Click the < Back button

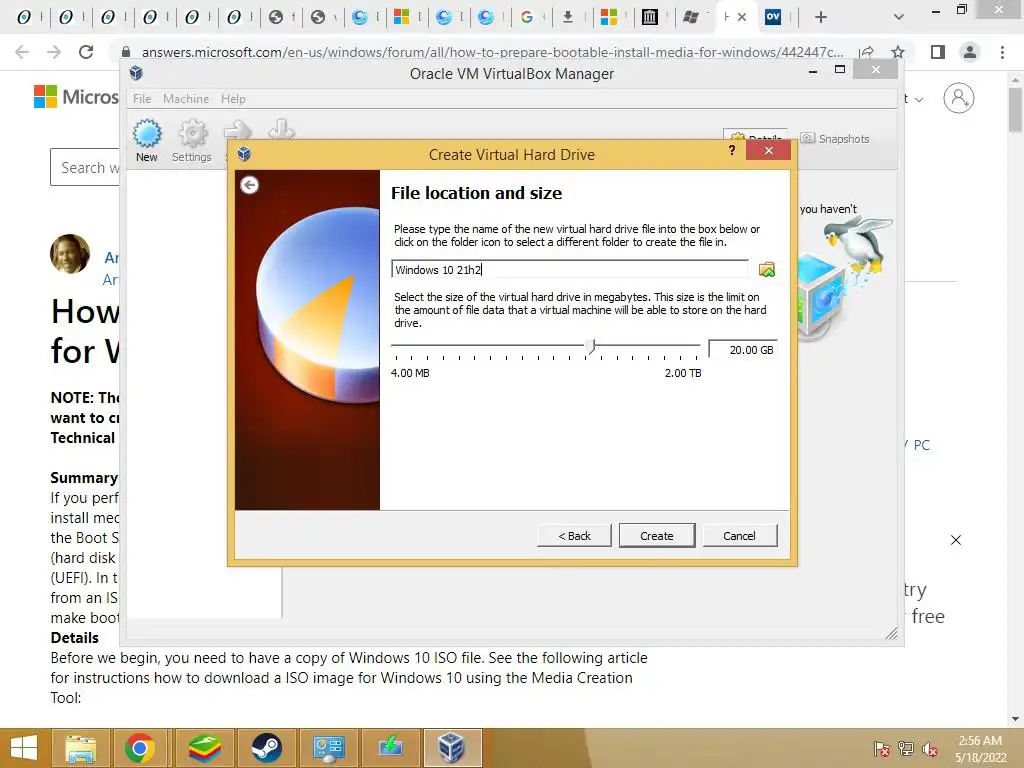(574, 536)
